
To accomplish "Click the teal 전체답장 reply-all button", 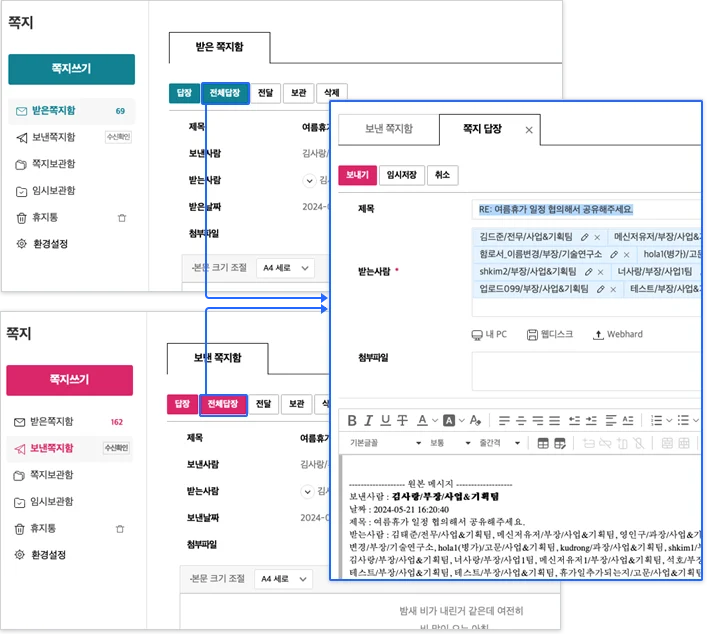I will (x=224, y=93).
